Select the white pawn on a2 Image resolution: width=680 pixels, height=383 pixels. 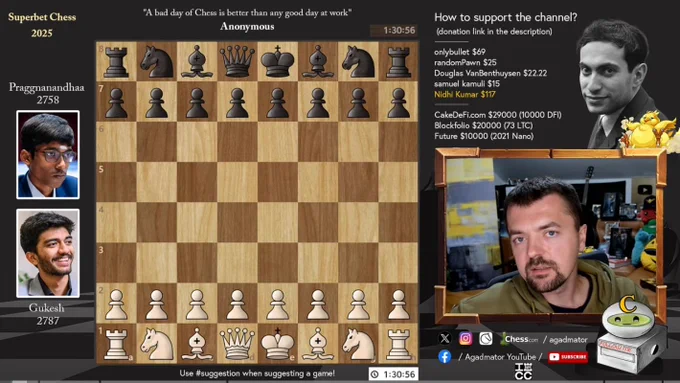tap(116, 304)
